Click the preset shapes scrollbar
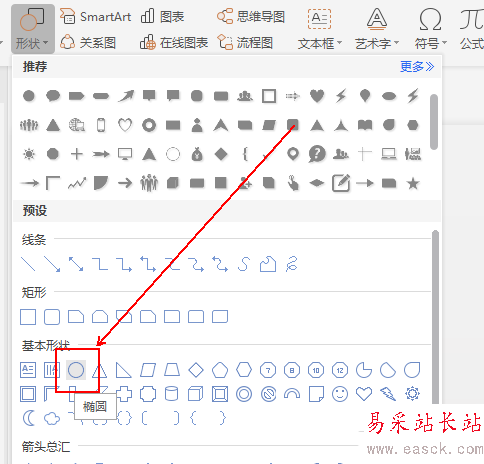 pyautogui.click(x=435, y=317)
